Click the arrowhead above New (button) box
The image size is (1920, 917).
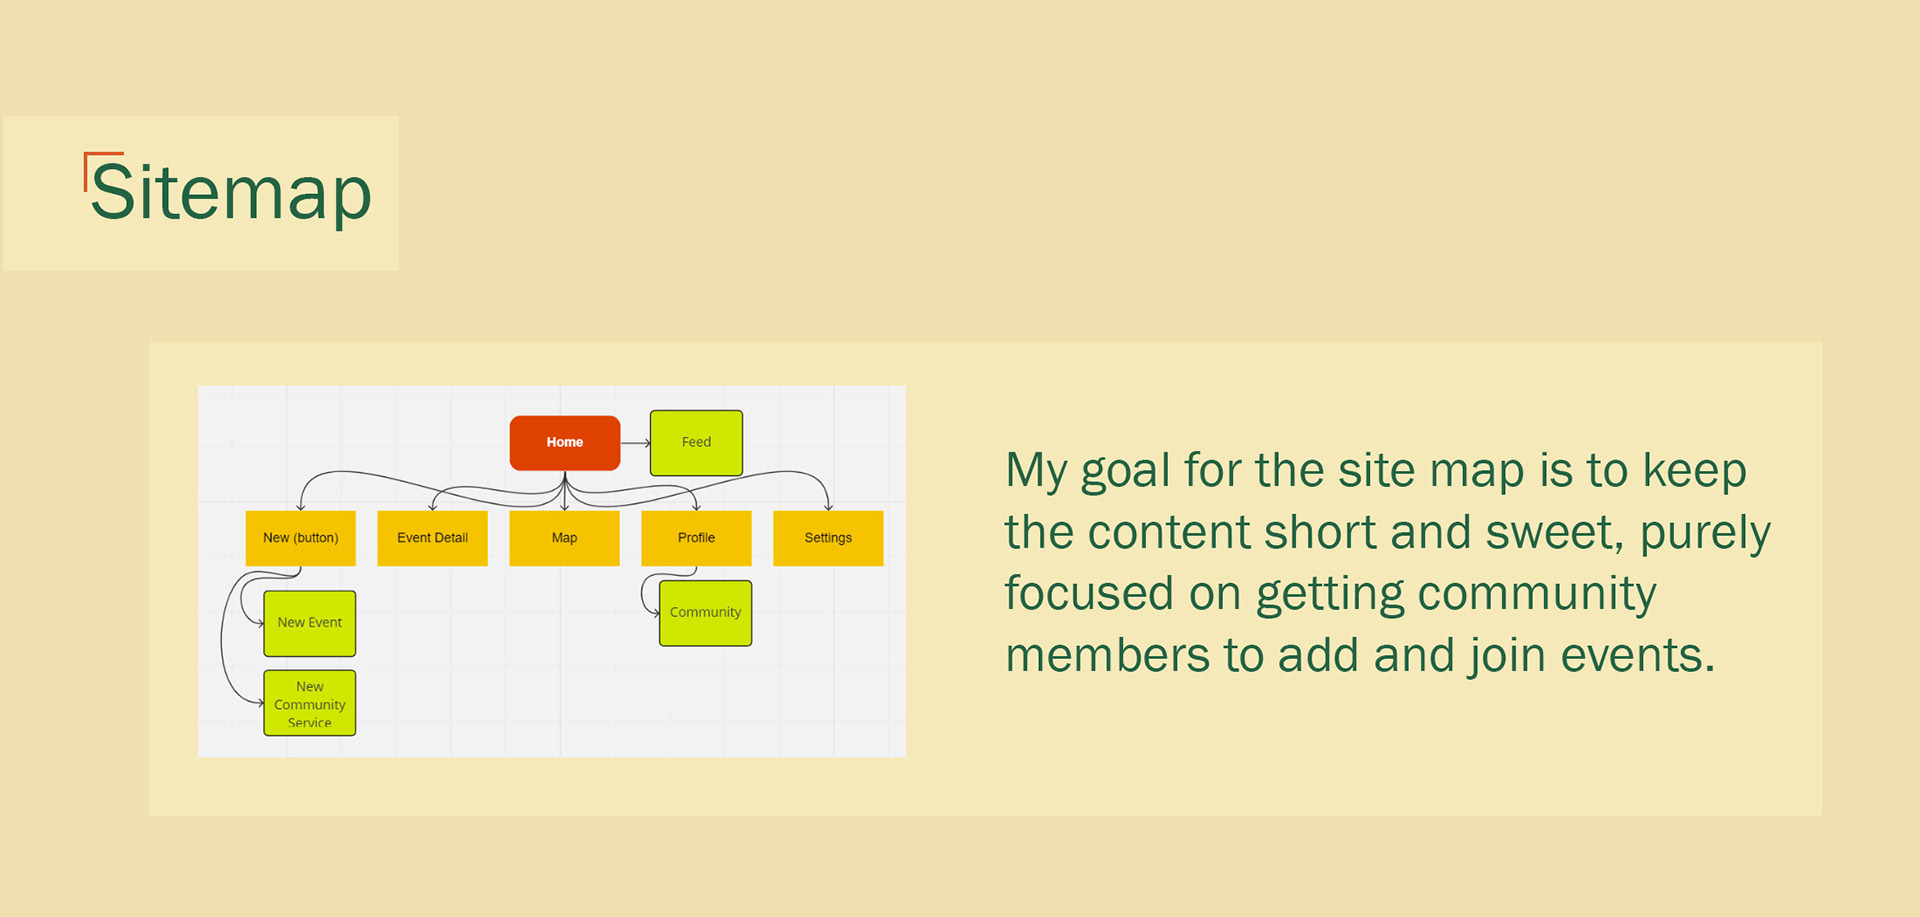point(300,506)
